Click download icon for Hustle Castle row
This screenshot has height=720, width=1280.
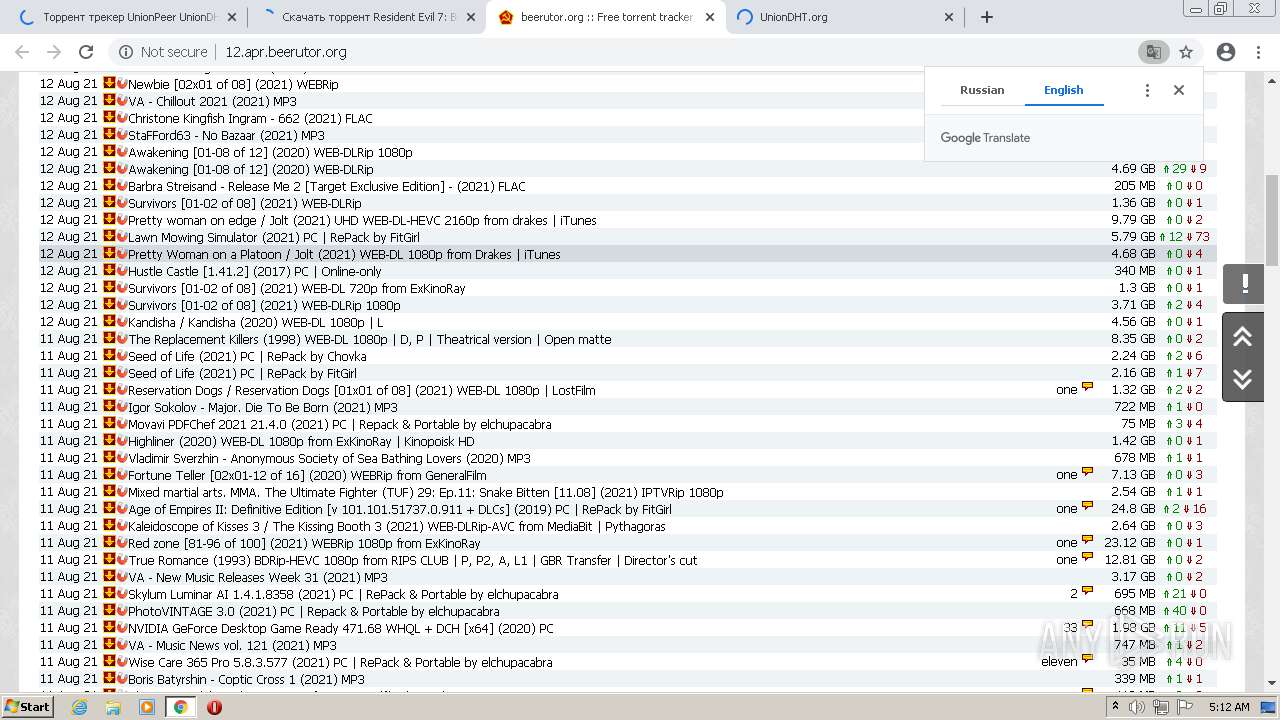click(x=109, y=271)
